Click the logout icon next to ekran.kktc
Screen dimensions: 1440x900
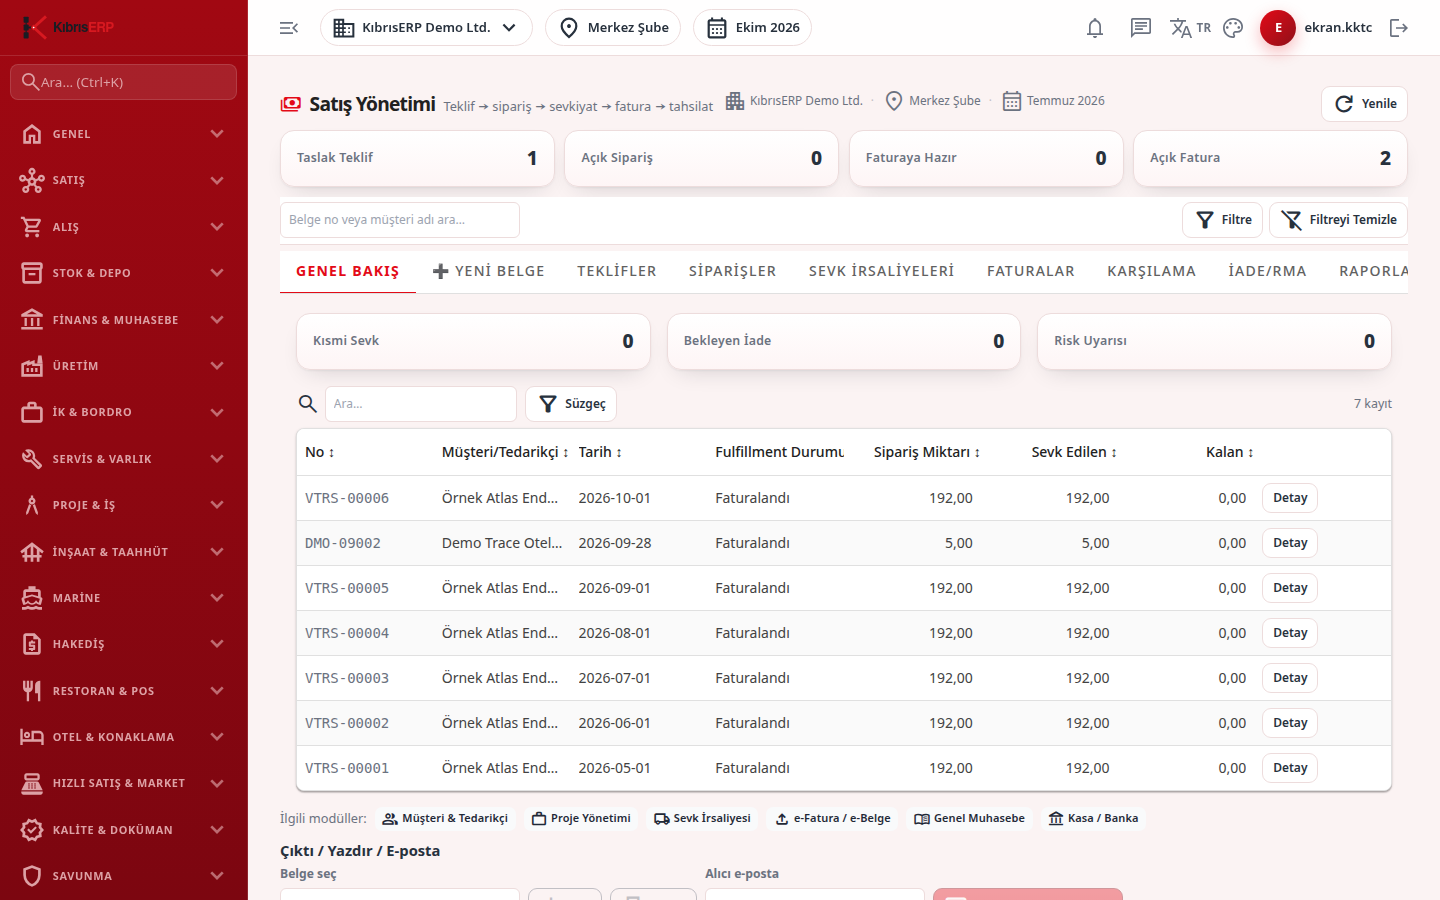(1399, 28)
